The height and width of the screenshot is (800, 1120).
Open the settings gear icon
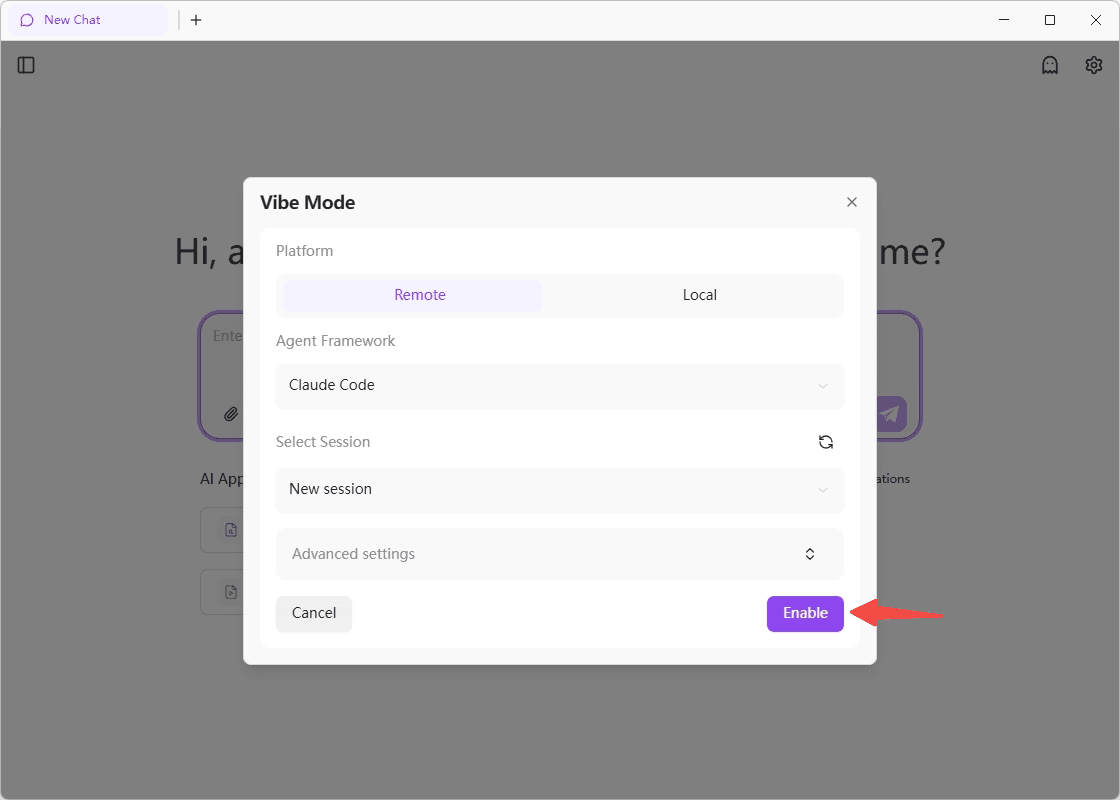pos(1094,65)
